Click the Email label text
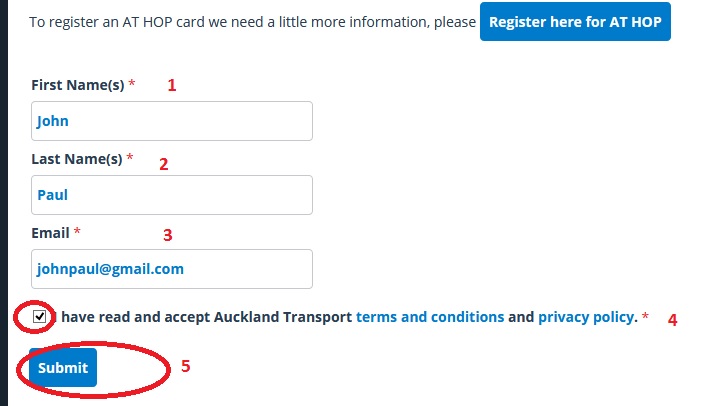722x406 pixels. point(51,233)
